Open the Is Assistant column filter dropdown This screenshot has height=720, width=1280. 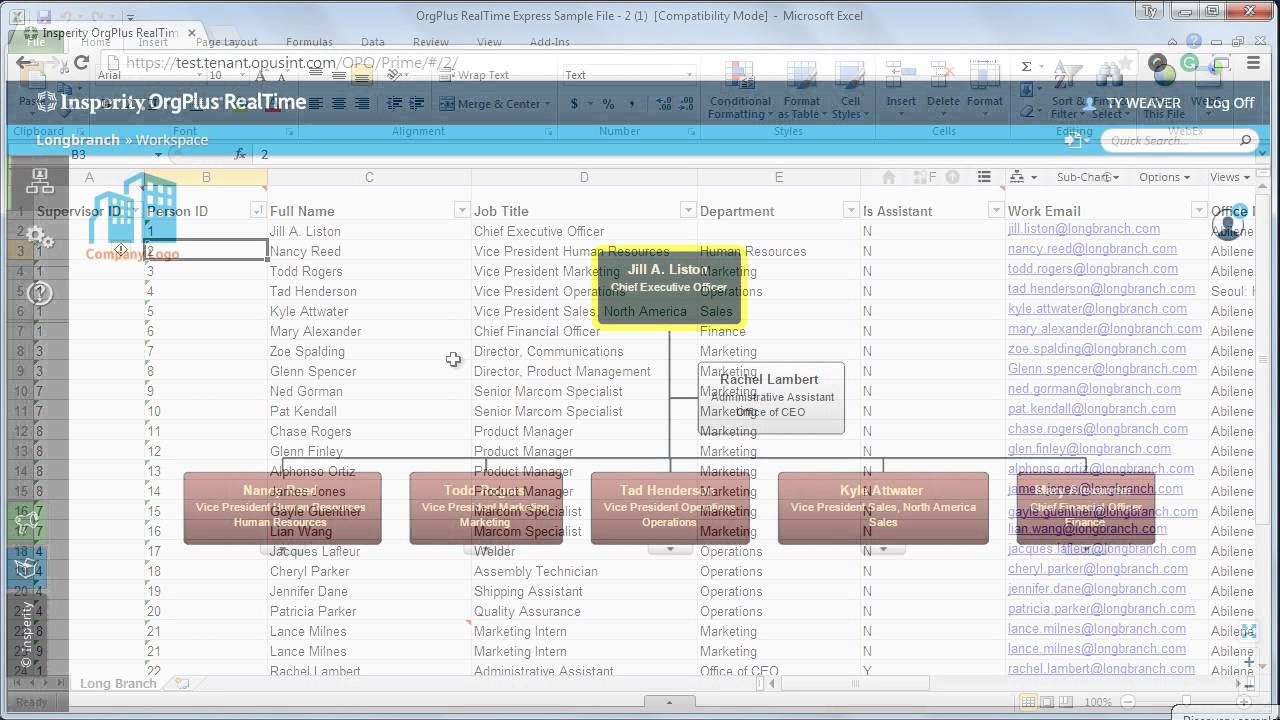[x=996, y=210]
